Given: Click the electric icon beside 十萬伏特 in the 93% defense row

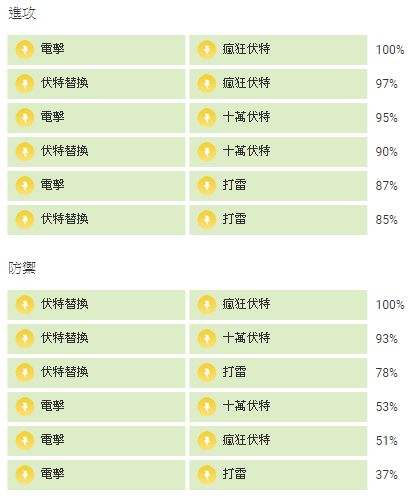Looking at the screenshot, I should pos(207,339).
